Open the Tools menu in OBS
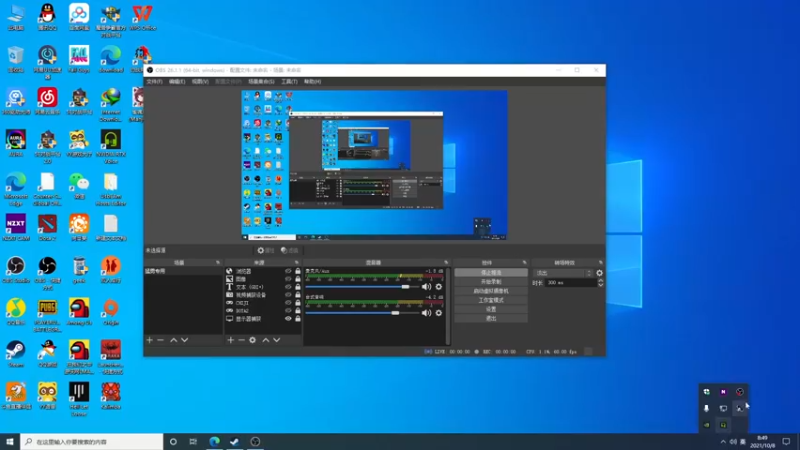The height and width of the screenshot is (450, 800). pyautogui.click(x=289, y=82)
